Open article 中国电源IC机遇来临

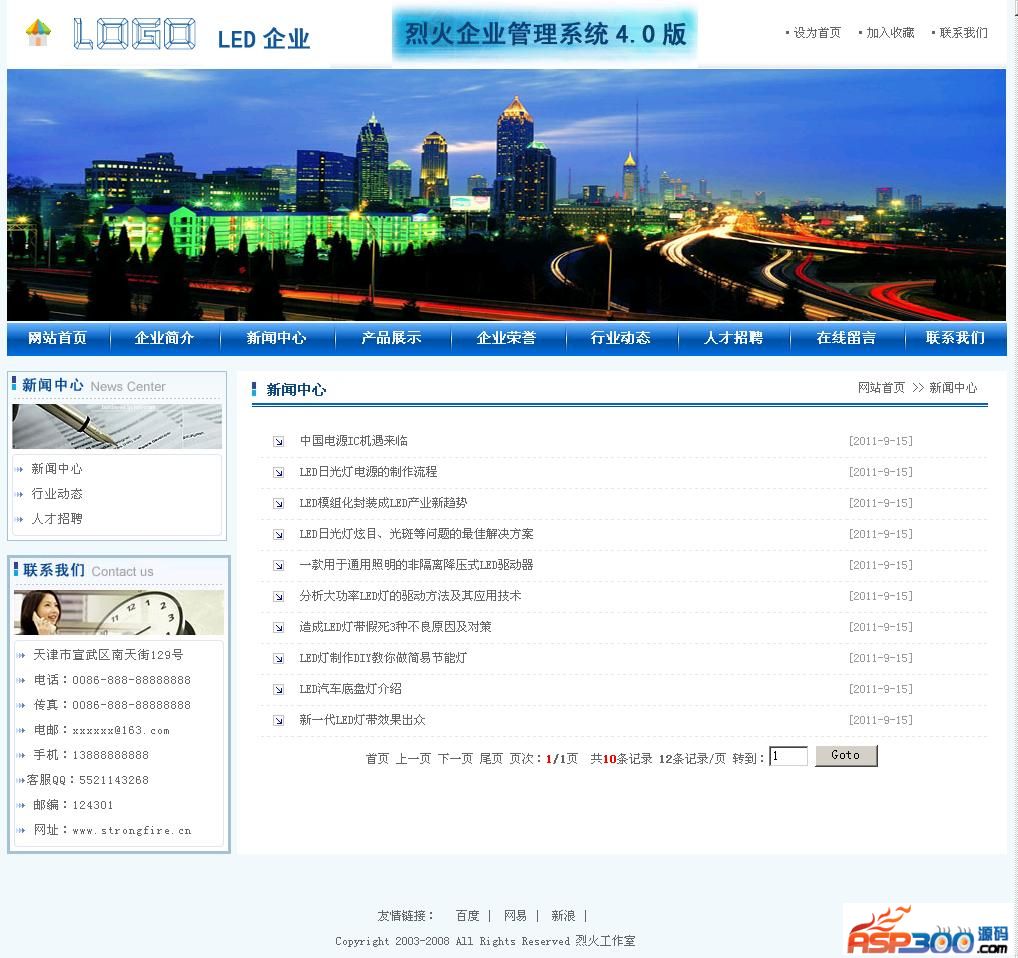tap(354, 441)
